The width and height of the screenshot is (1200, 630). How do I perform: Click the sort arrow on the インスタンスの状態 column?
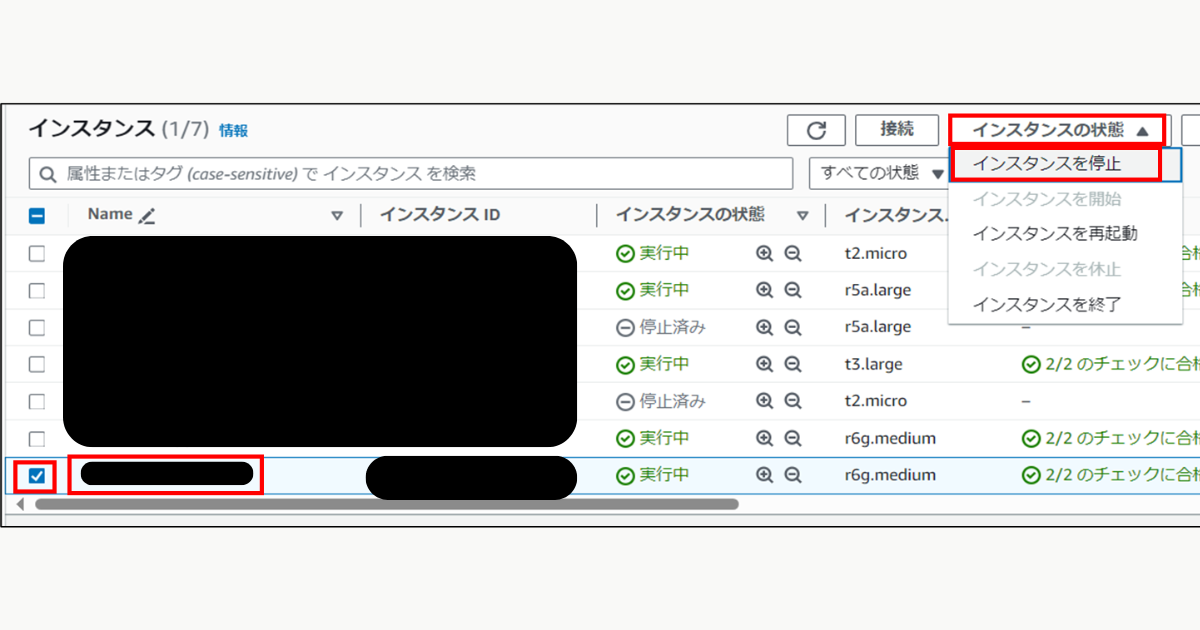805,213
